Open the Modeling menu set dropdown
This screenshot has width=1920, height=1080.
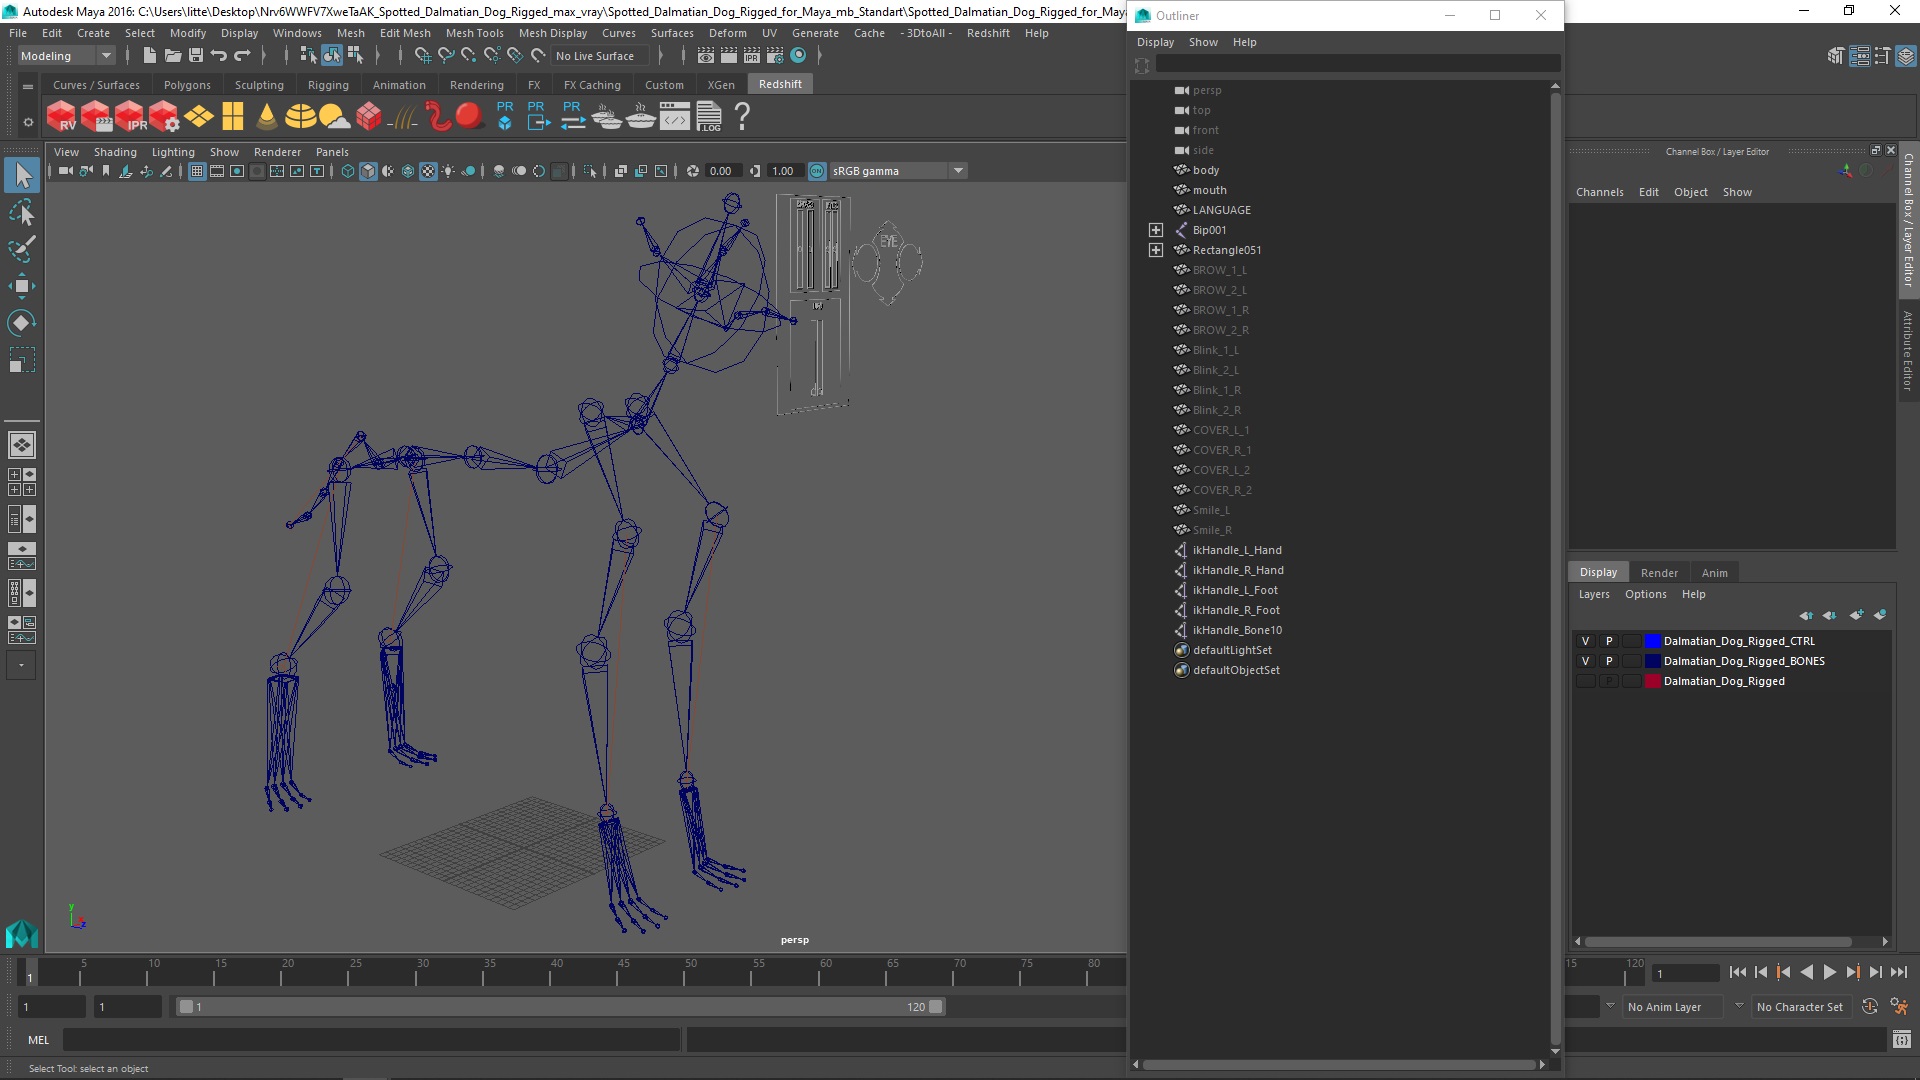66,56
